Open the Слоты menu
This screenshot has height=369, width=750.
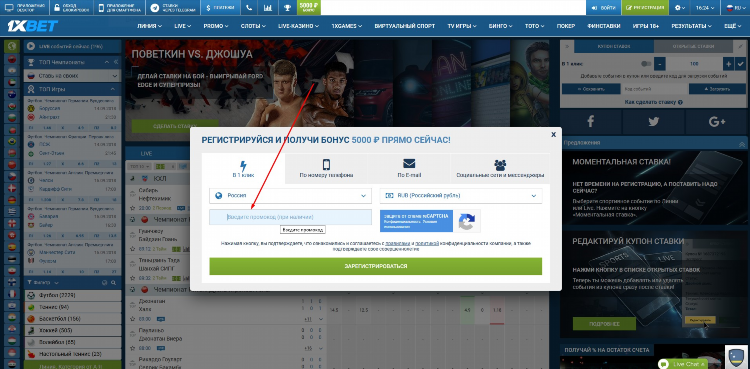(x=254, y=26)
